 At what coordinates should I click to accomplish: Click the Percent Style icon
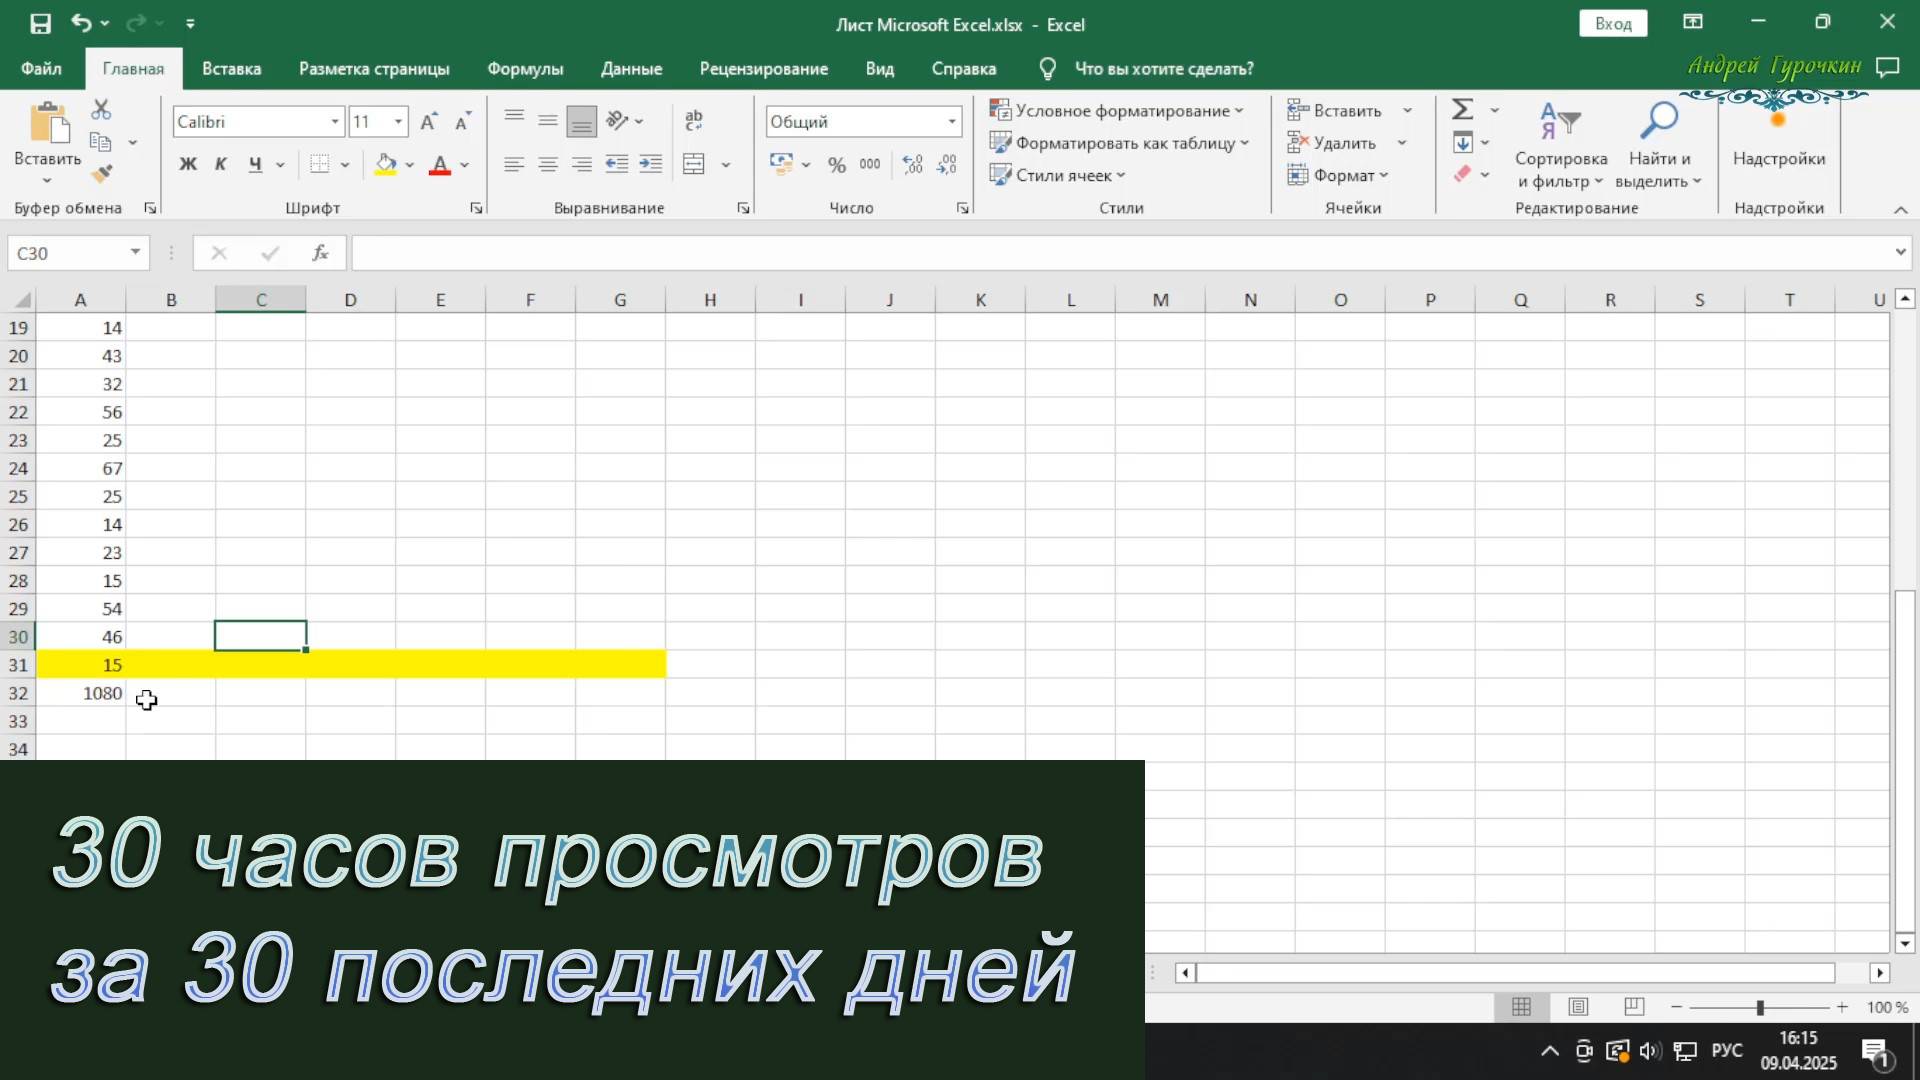pos(837,165)
